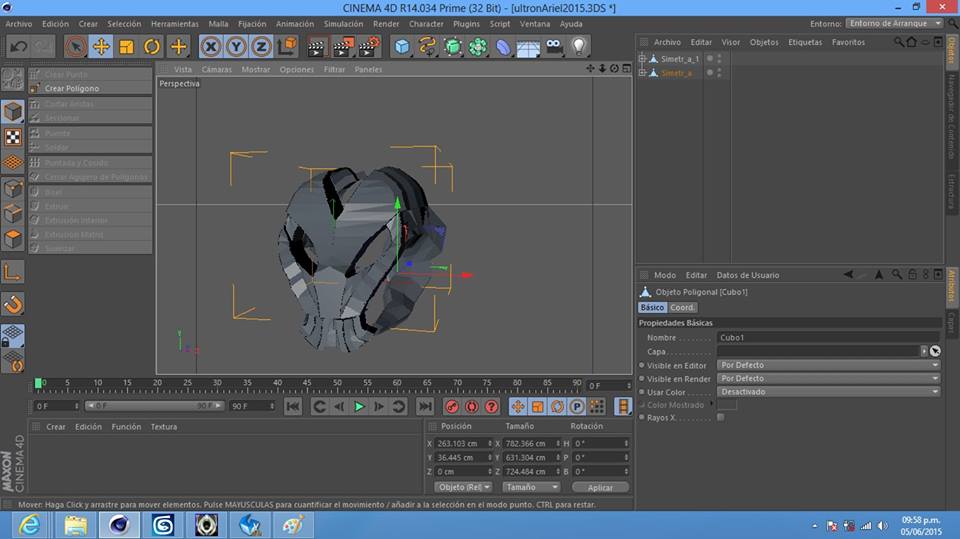Toggle the Z axis lock

click(261, 47)
